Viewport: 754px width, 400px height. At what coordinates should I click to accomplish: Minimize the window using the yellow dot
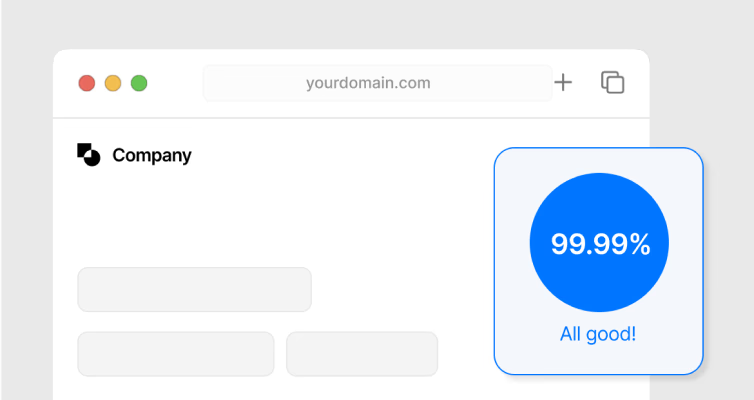(113, 83)
